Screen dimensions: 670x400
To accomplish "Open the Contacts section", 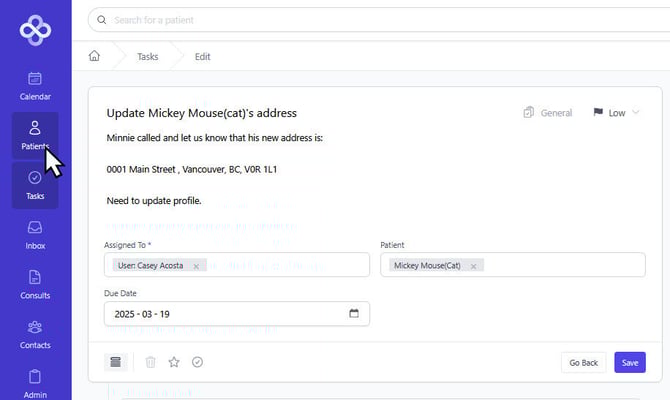I will pos(35,335).
